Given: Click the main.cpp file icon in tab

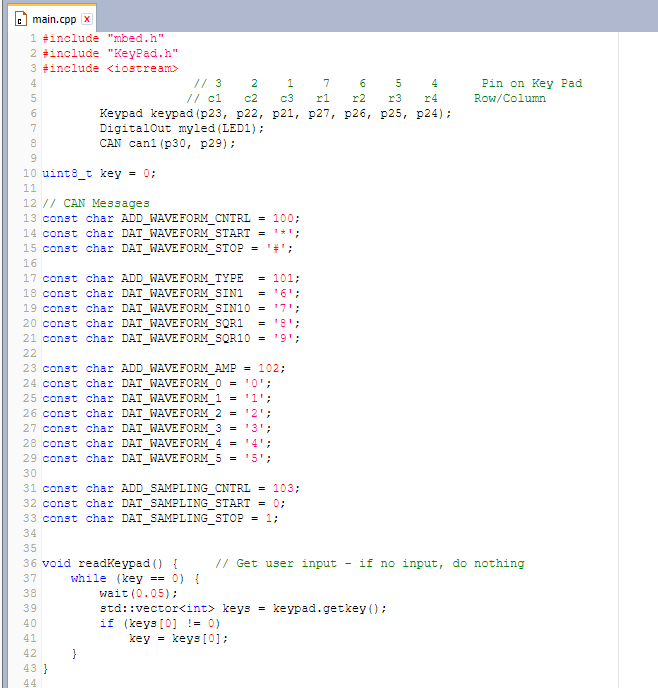Looking at the screenshot, I should [x=21, y=19].
